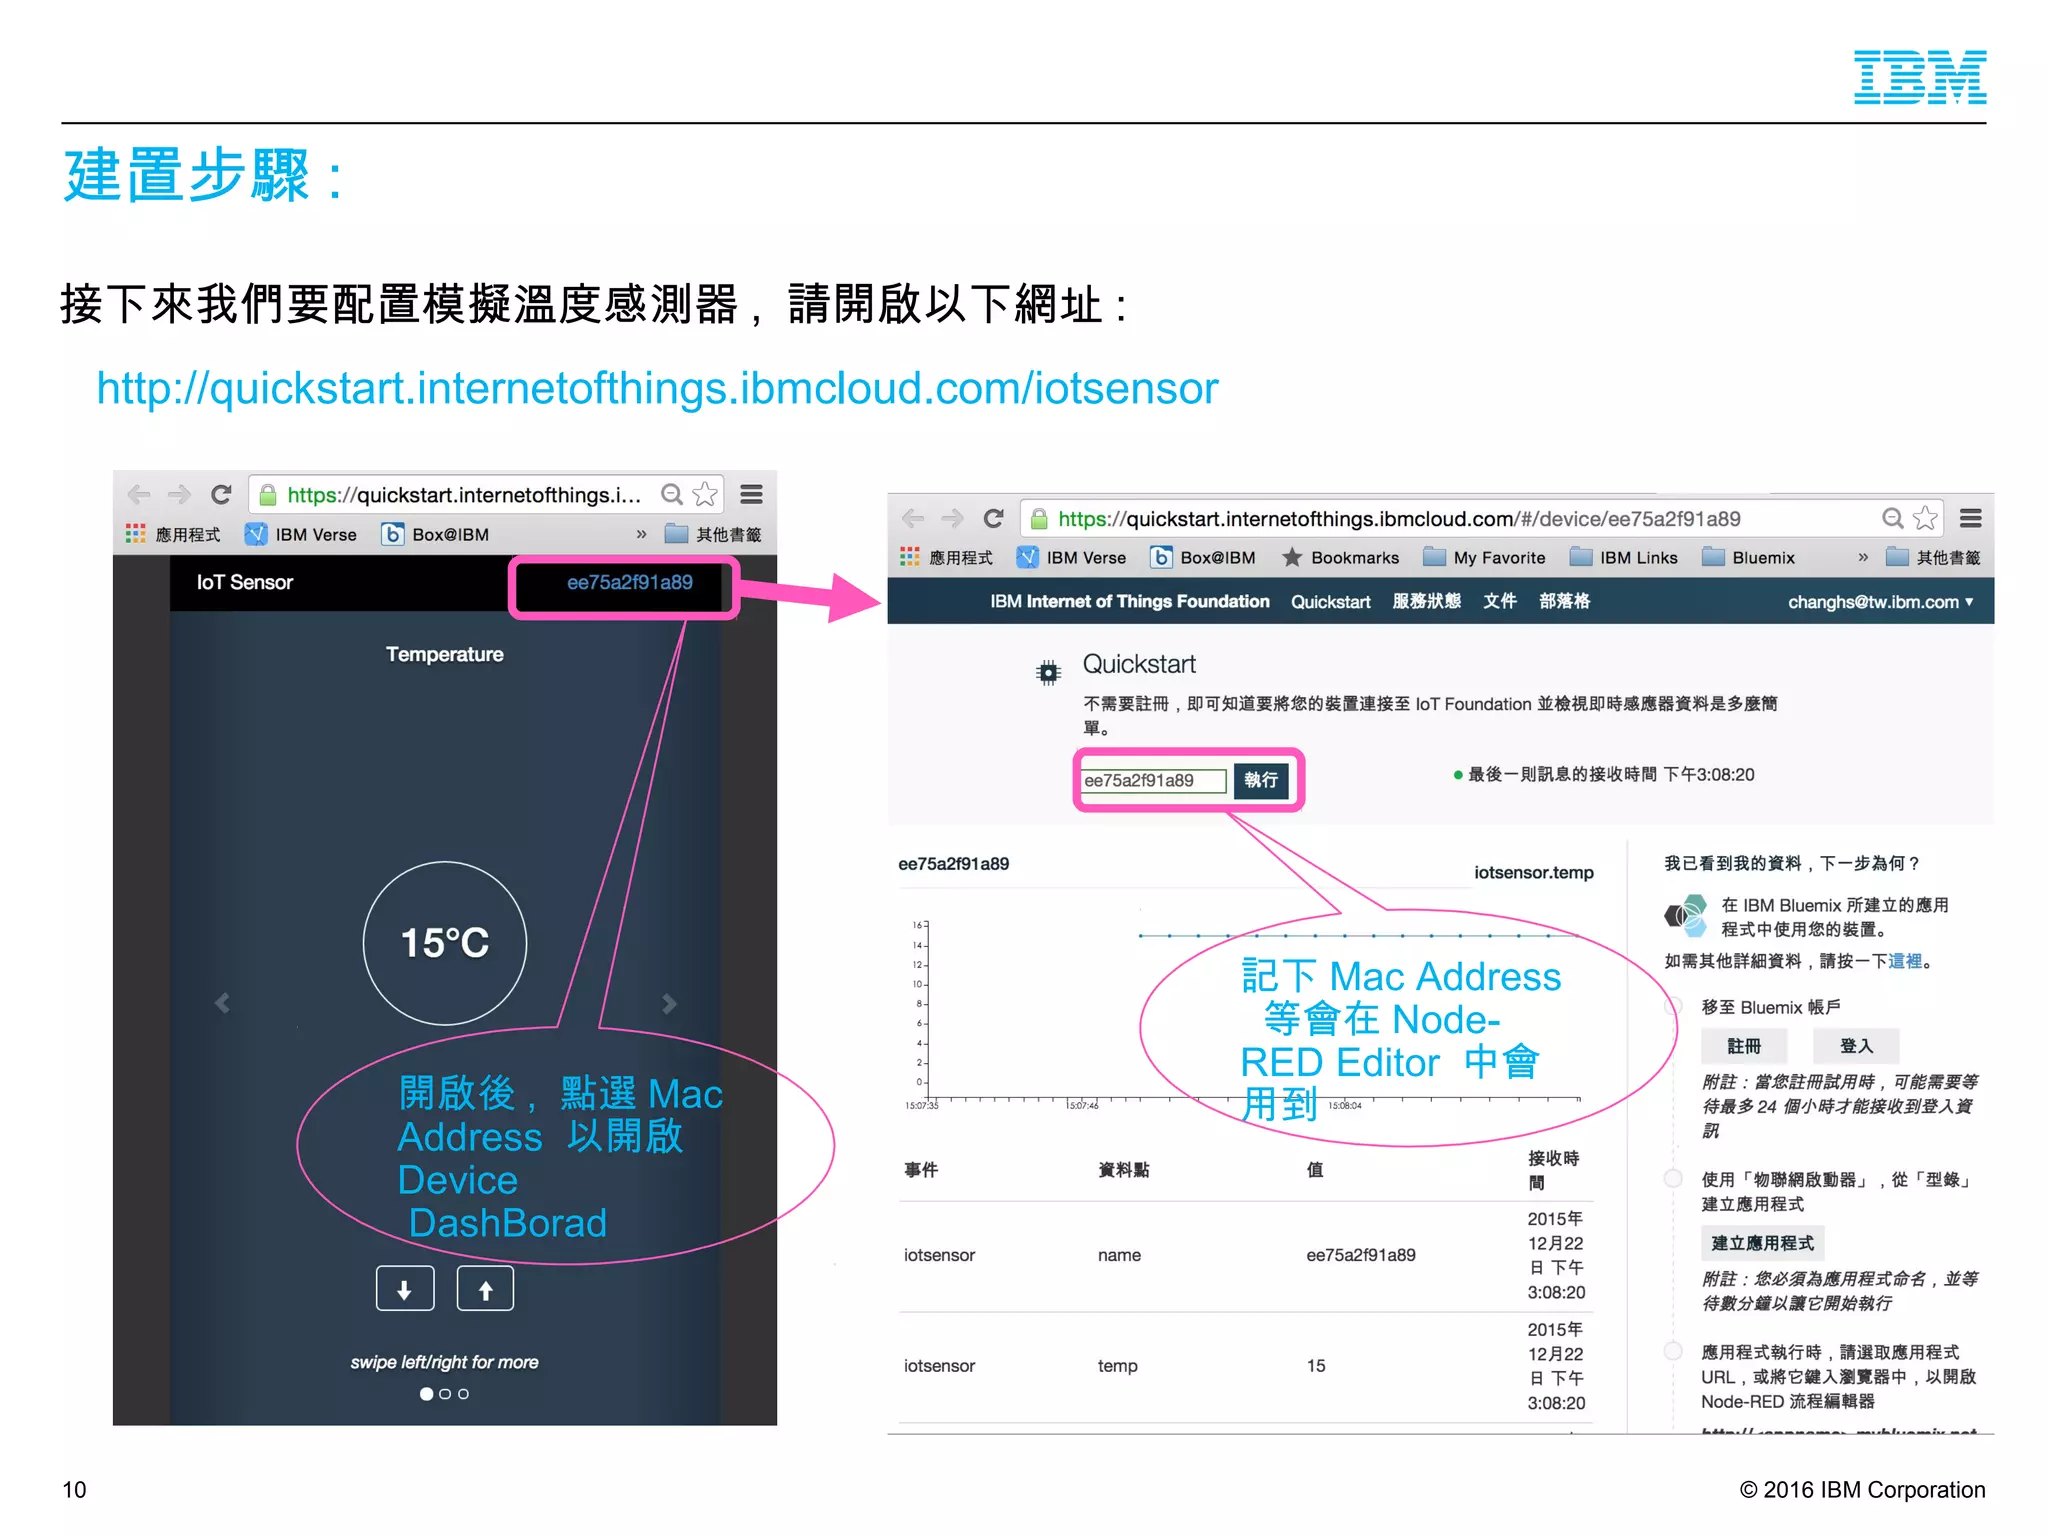The image size is (2048, 1536).
Task: Click the 執行 button
Action: point(1261,780)
